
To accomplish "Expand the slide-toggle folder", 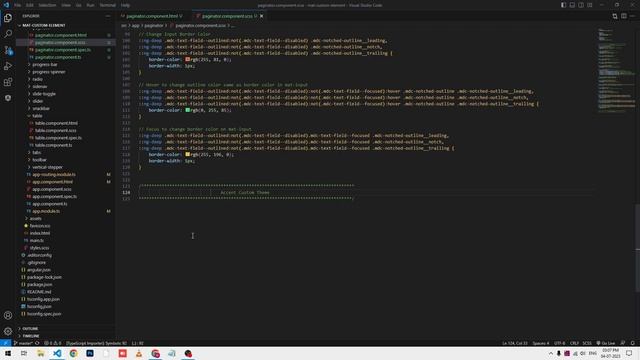I will (x=44, y=94).
